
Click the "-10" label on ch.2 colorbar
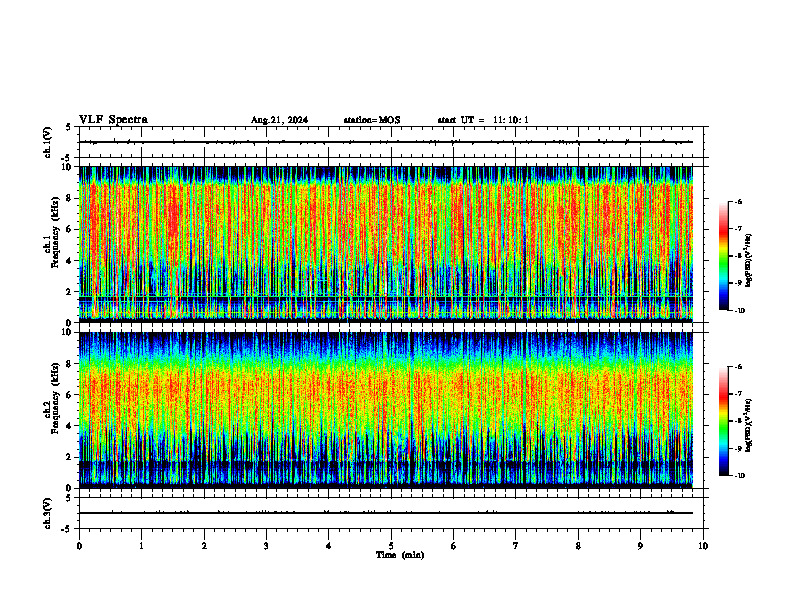(739, 476)
